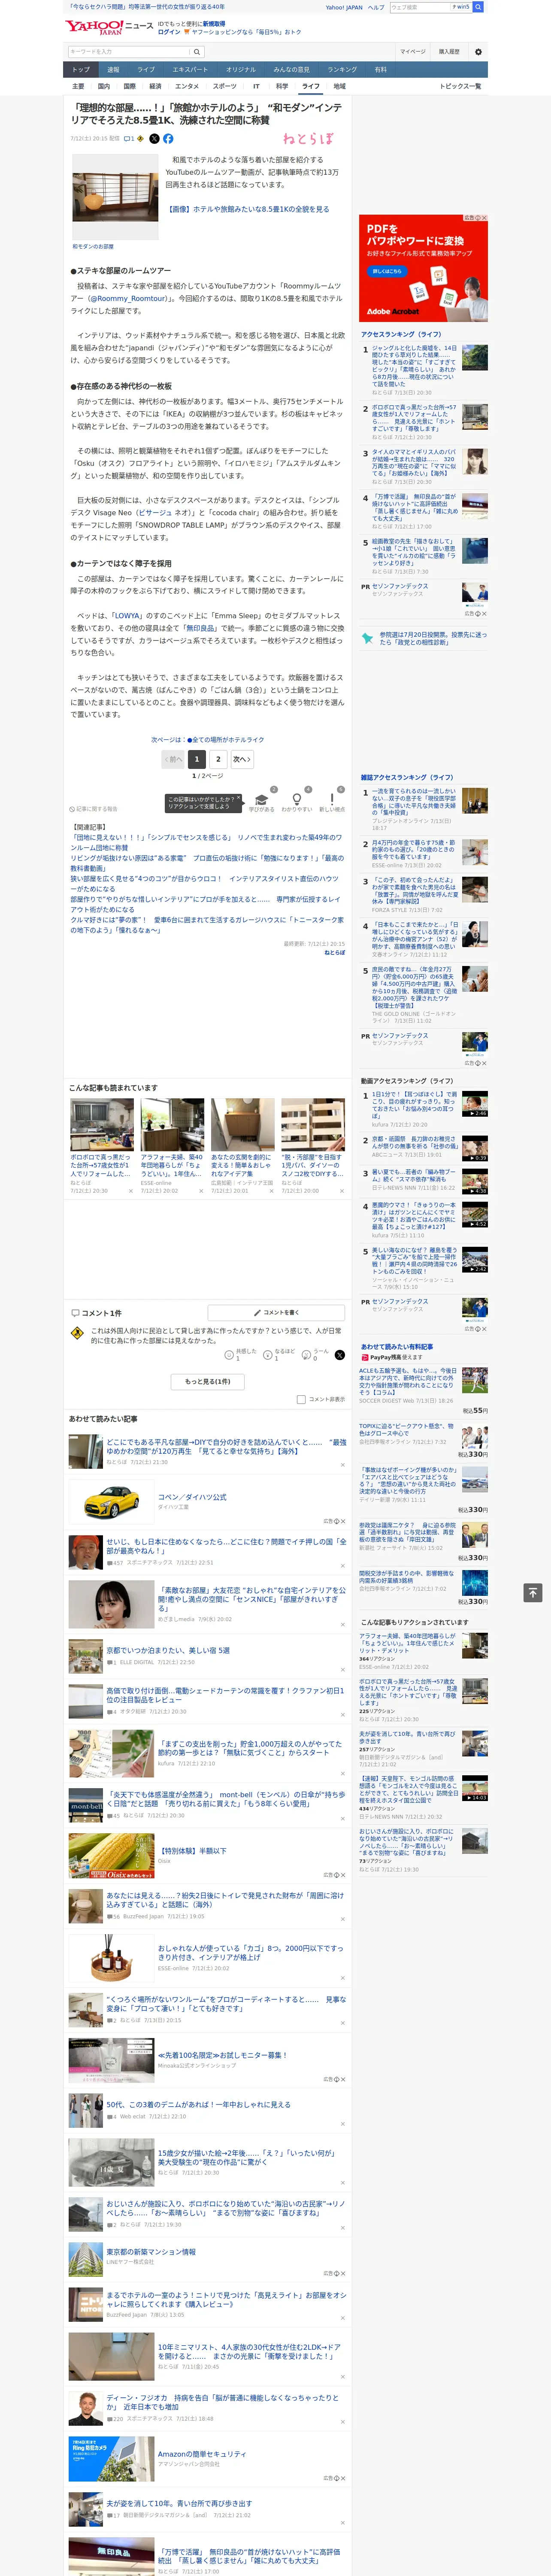Select the 経済 category tab

155,86
